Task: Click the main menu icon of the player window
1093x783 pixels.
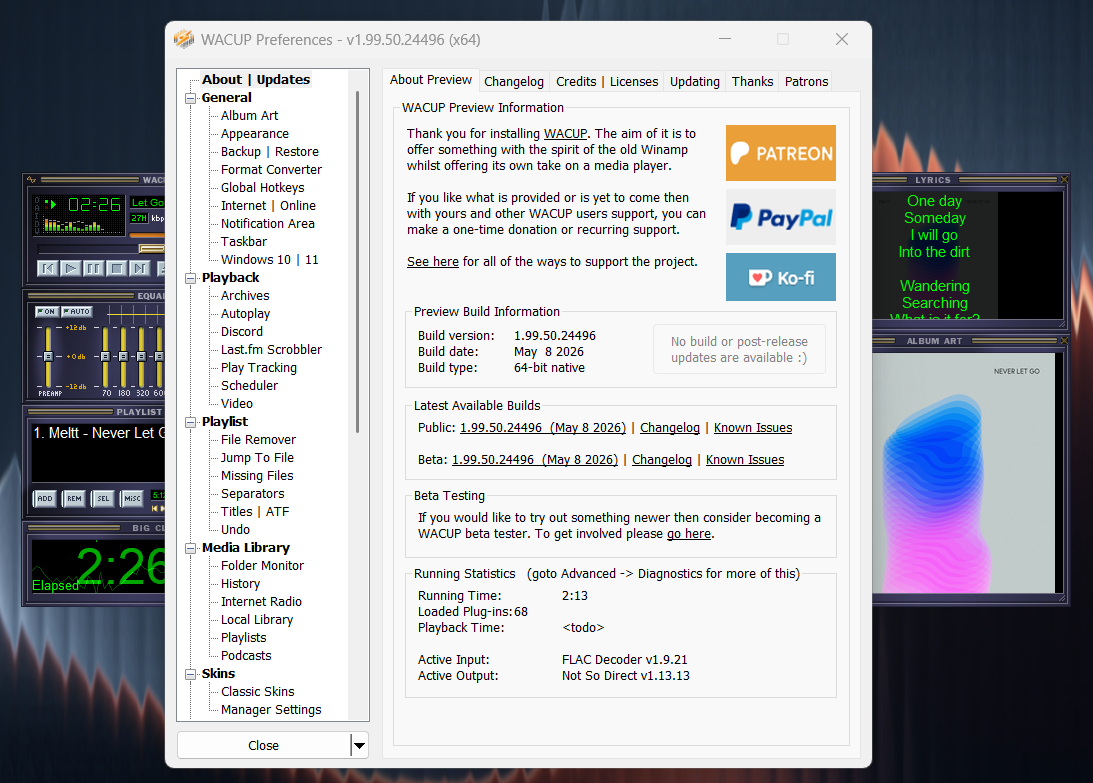Action: click(x=31, y=180)
